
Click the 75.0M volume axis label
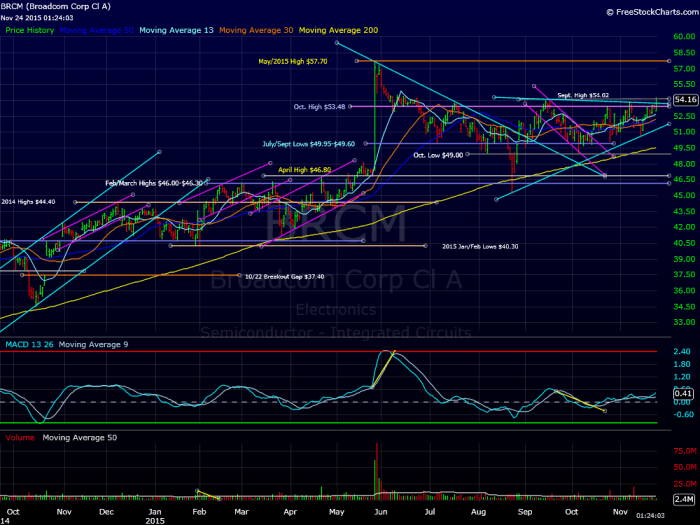click(x=685, y=451)
